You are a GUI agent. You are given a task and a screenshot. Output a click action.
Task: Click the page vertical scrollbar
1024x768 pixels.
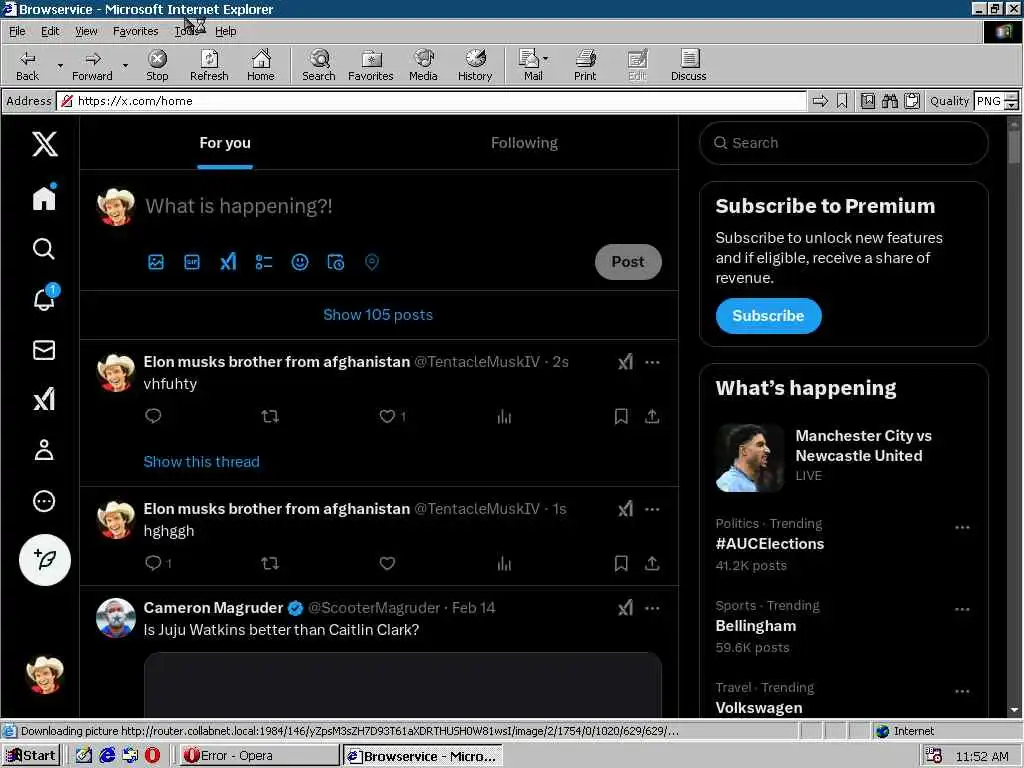(x=1014, y=417)
